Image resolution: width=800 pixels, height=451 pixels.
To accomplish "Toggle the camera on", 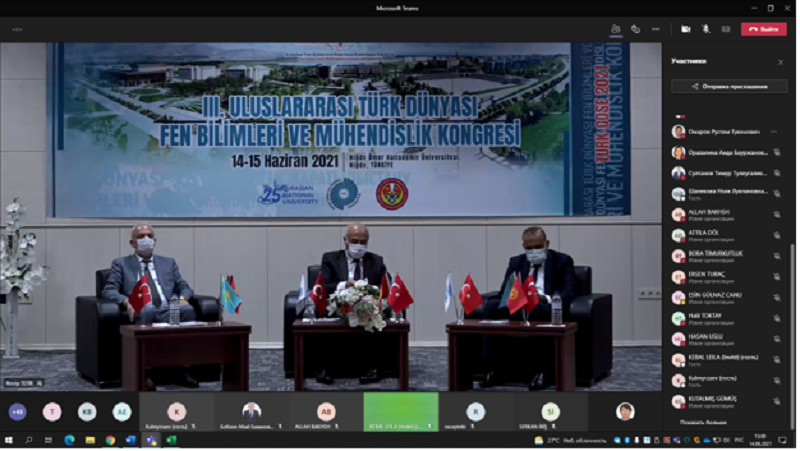I will [686, 29].
